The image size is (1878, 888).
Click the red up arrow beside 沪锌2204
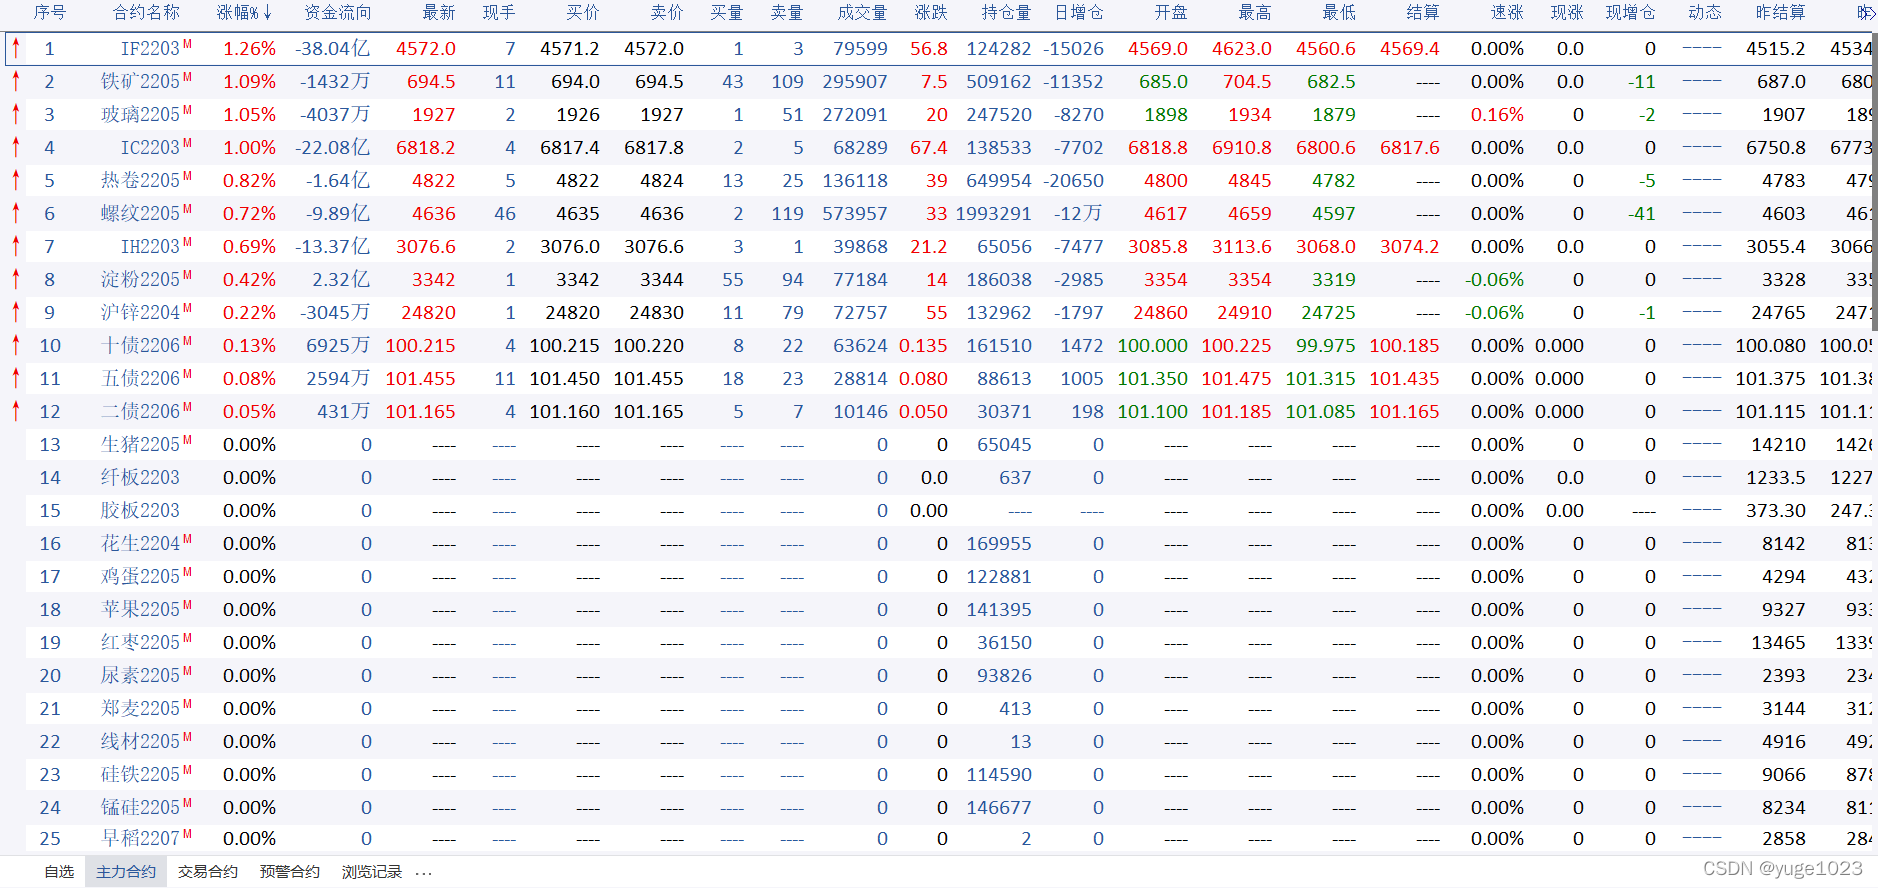click(16, 312)
